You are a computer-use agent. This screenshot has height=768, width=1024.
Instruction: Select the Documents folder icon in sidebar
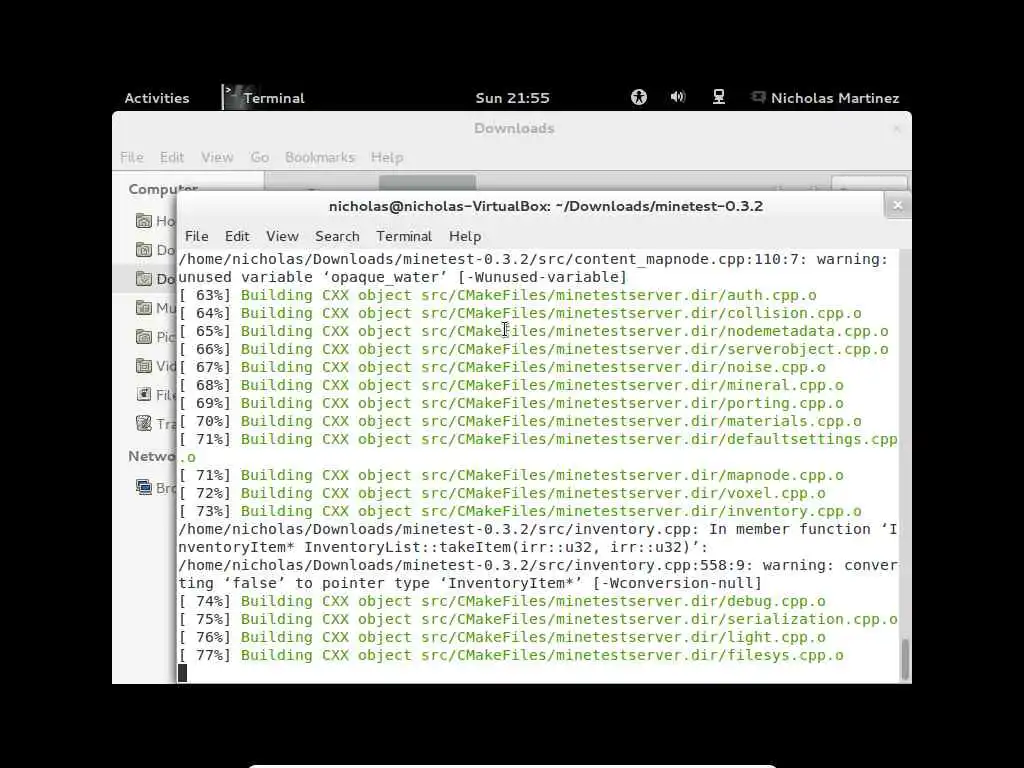[x=144, y=249]
